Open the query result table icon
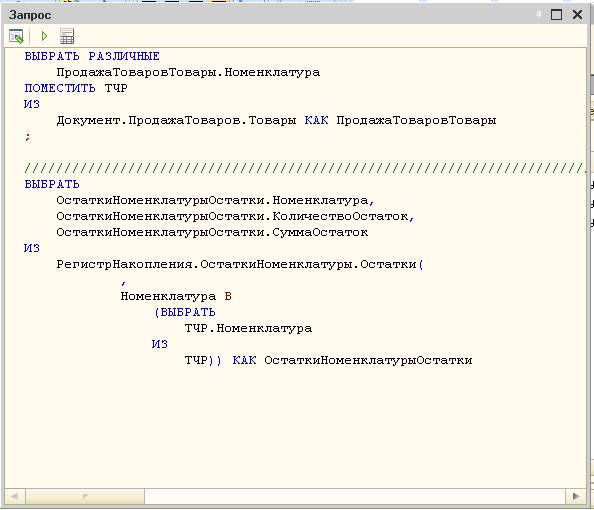 pos(67,36)
